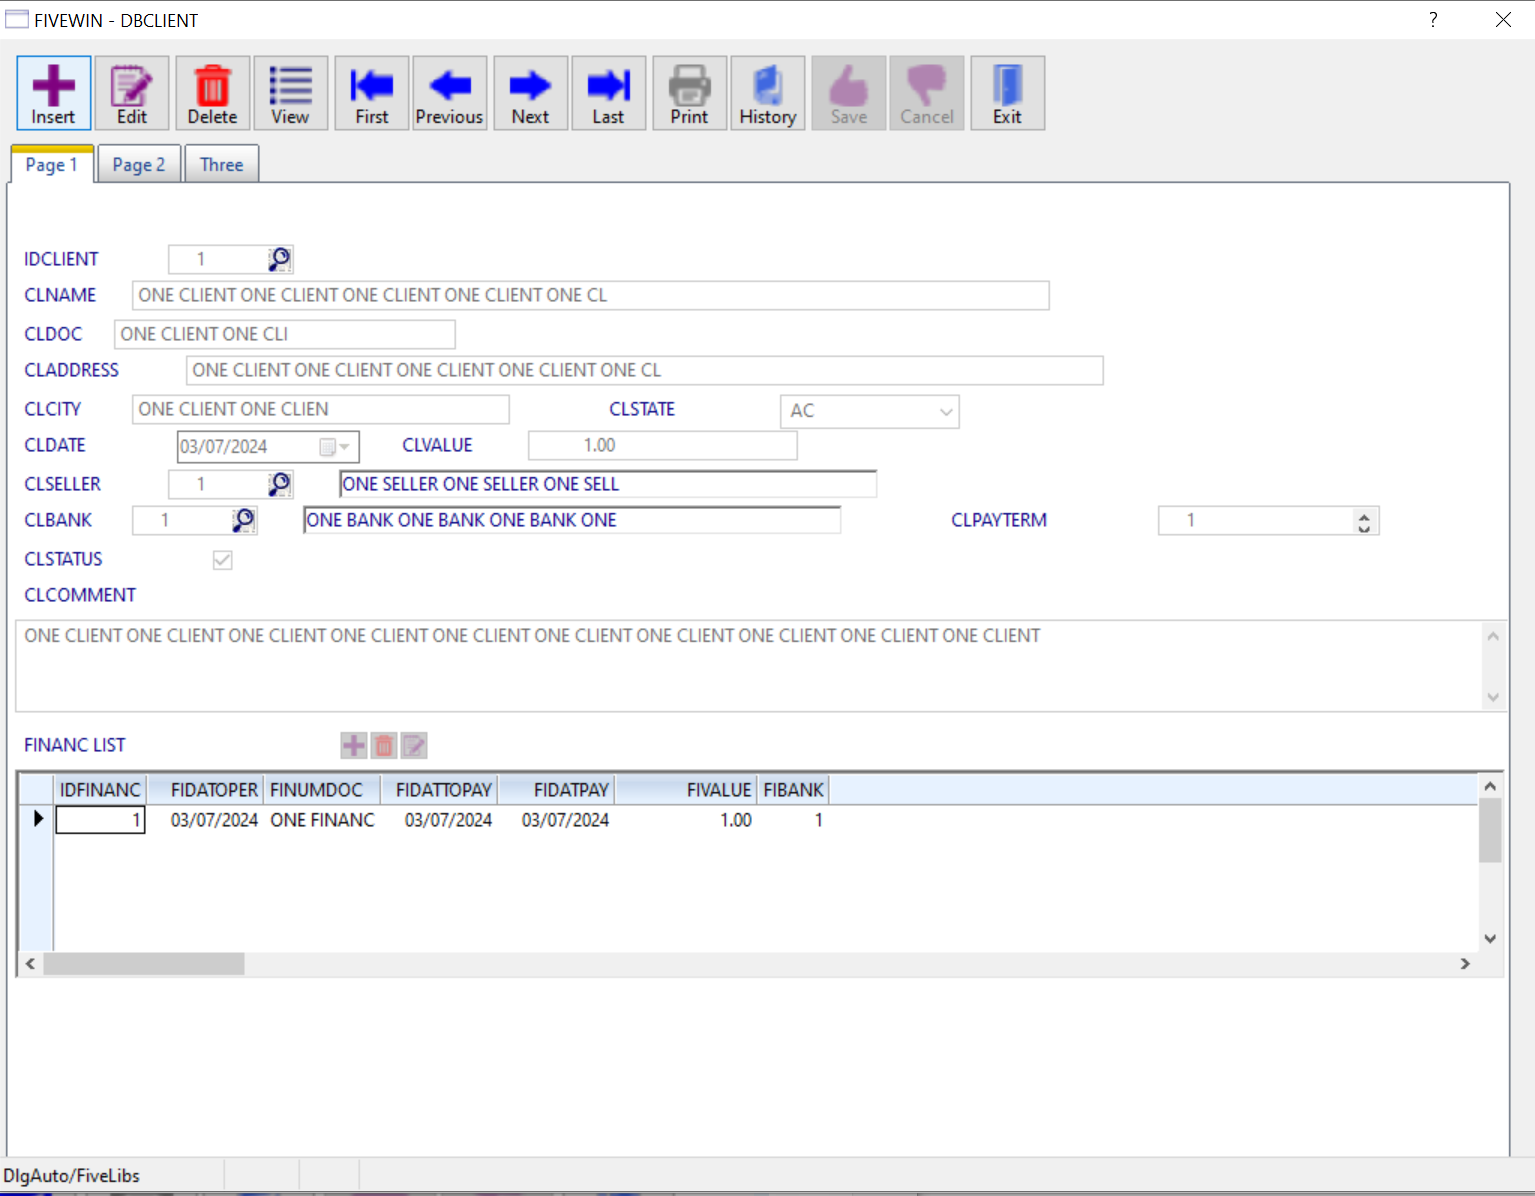Go to the Next record
The width and height of the screenshot is (1535, 1196).
click(x=530, y=93)
